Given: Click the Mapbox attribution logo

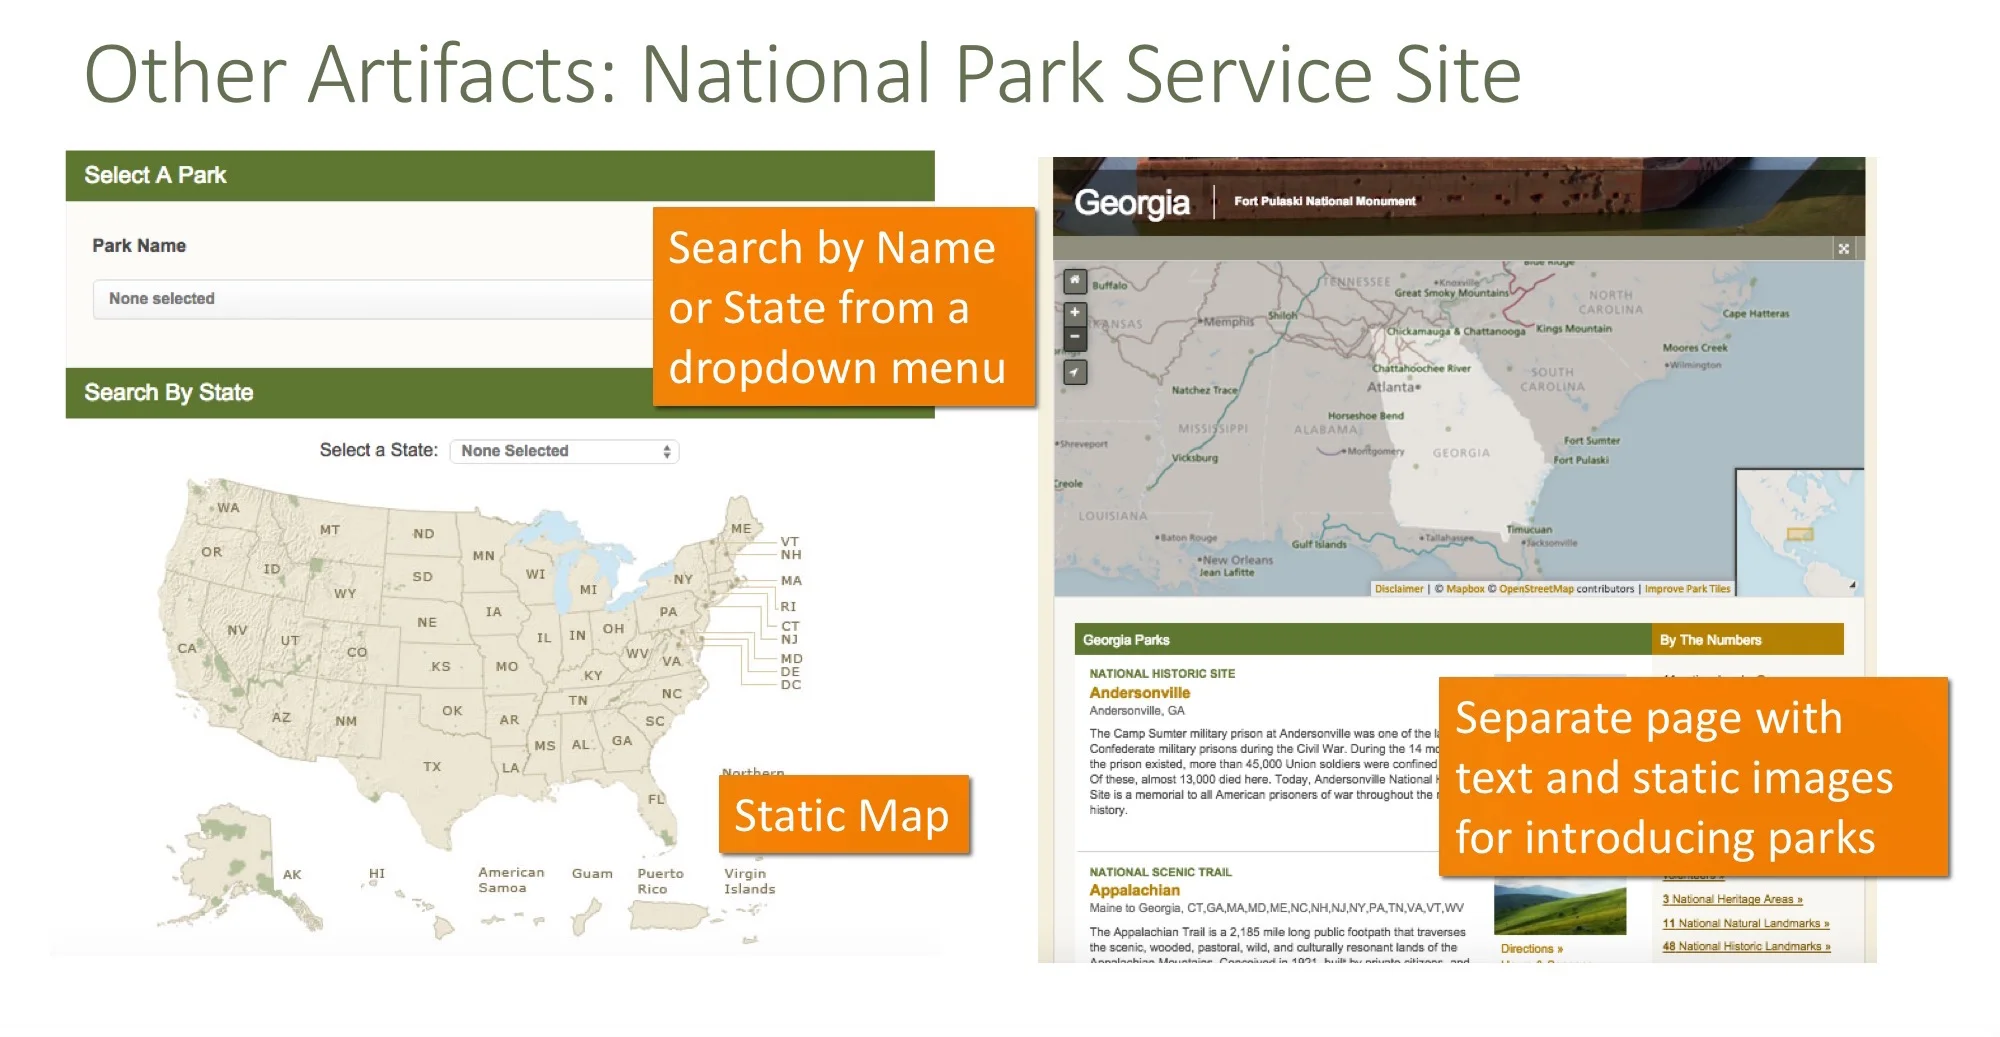Looking at the screenshot, I should coord(1463,589).
